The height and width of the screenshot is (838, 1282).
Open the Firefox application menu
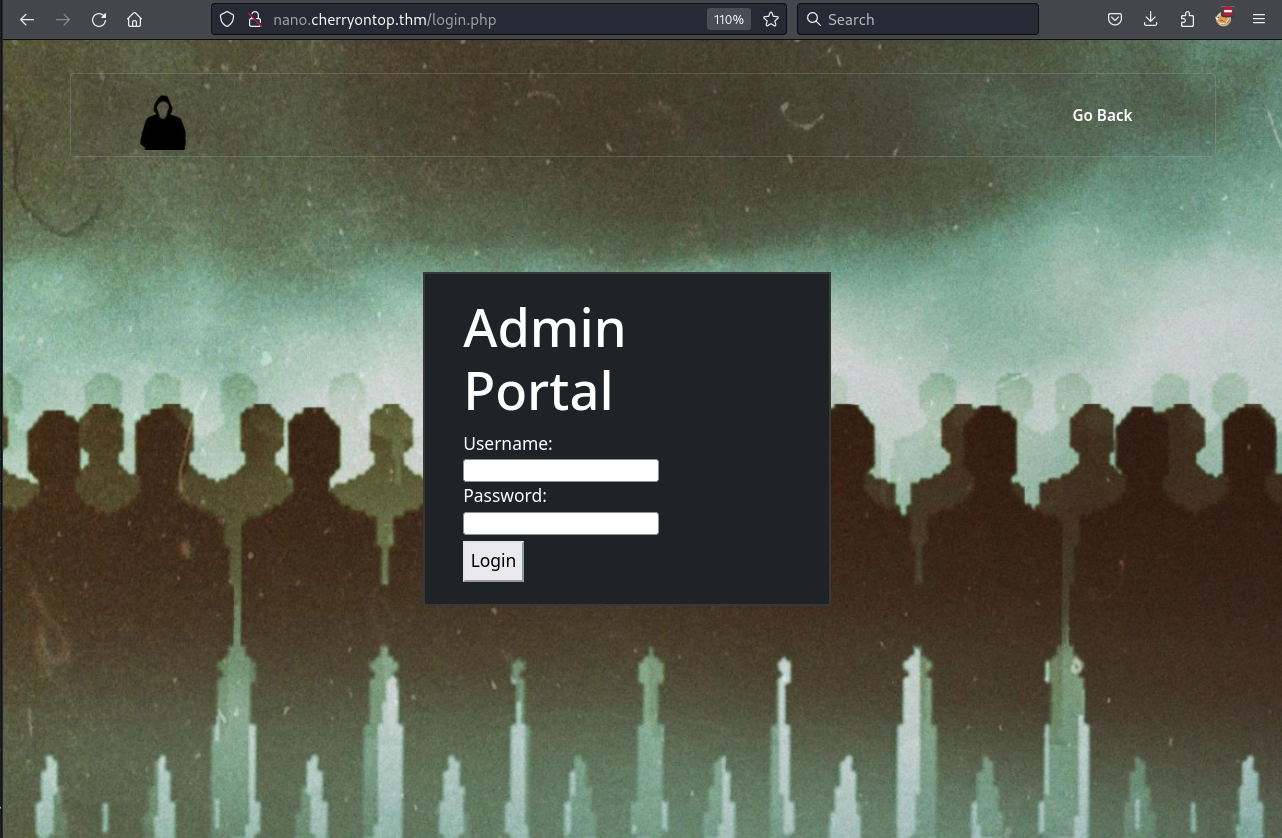tap(1259, 19)
